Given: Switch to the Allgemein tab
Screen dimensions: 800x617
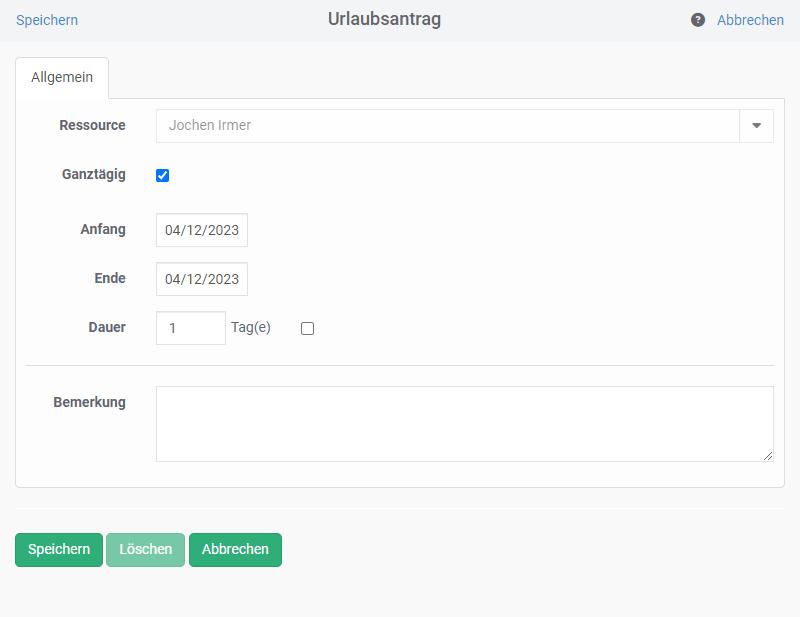Looking at the screenshot, I should click(62, 78).
